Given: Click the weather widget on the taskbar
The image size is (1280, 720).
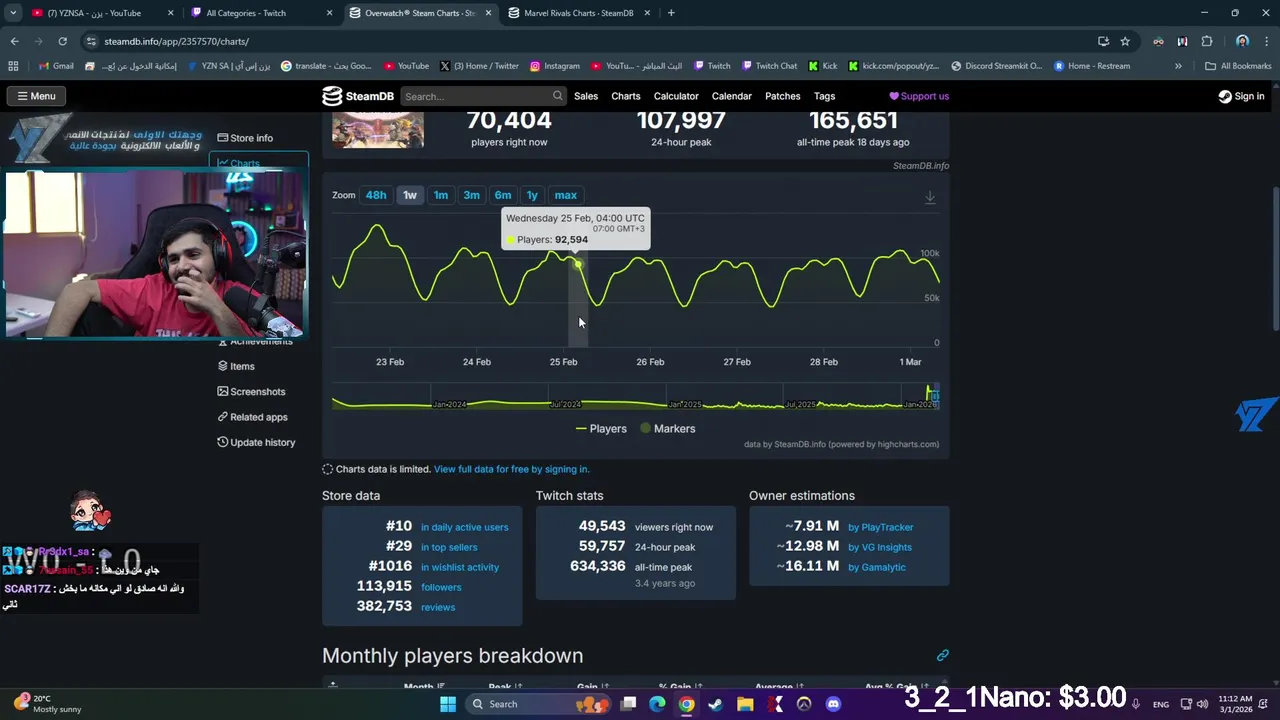Looking at the screenshot, I should (x=49, y=704).
